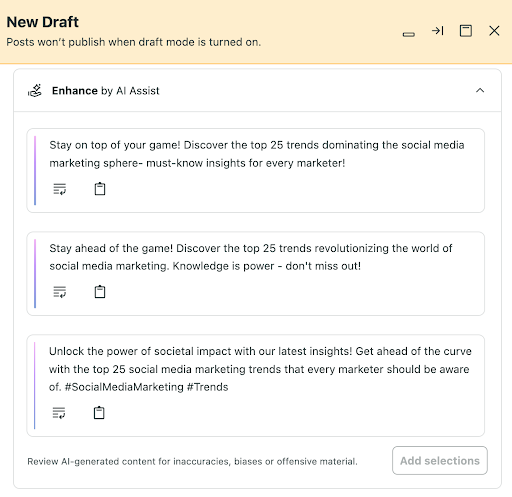512x497 pixels.
Task: Maximize the New Draft window
Action: click(466, 31)
